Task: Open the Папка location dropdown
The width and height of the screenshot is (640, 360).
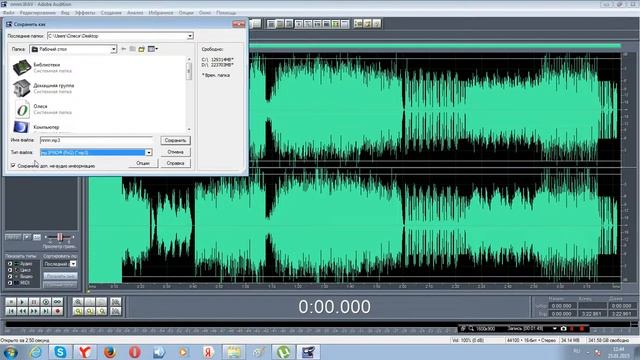Action: 113,49
